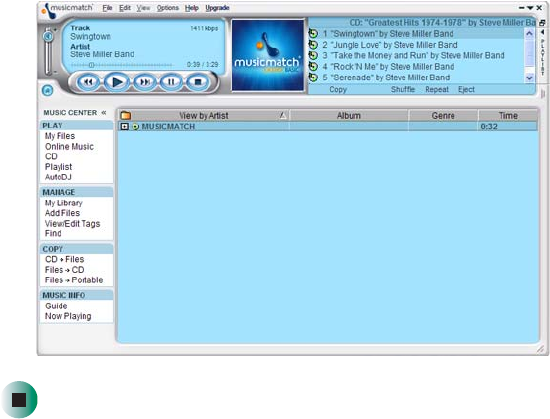
Task: Toggle Shuffle for the playlist
Action: point(403,89)
